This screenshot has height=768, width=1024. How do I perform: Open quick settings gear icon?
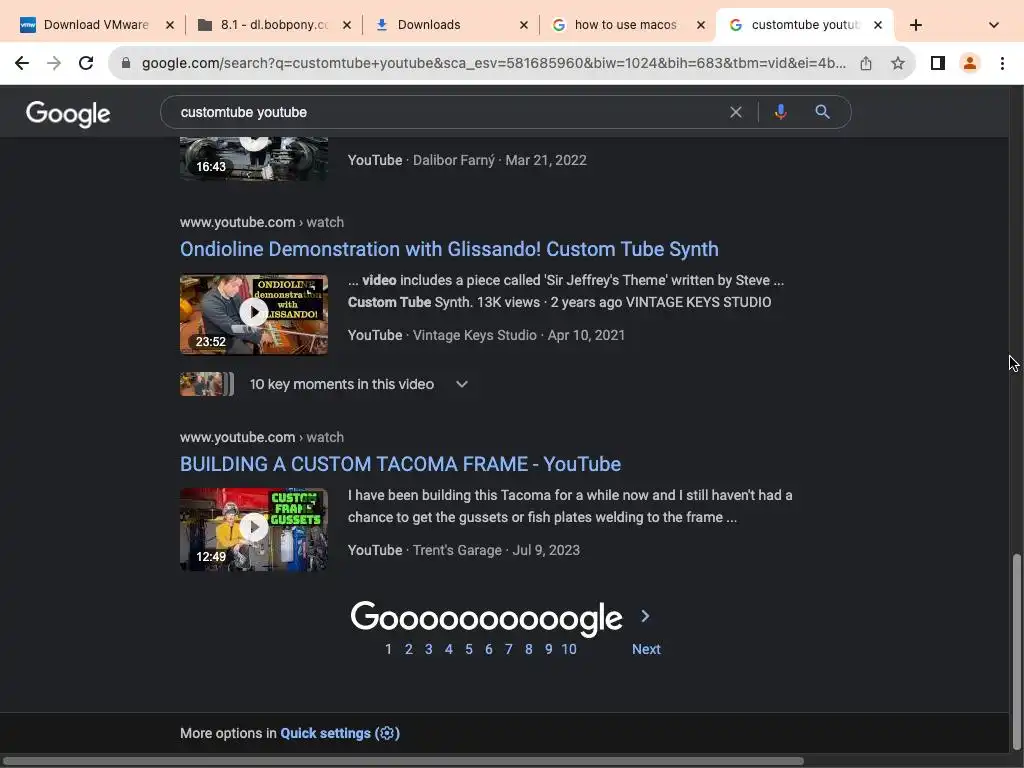387,733
